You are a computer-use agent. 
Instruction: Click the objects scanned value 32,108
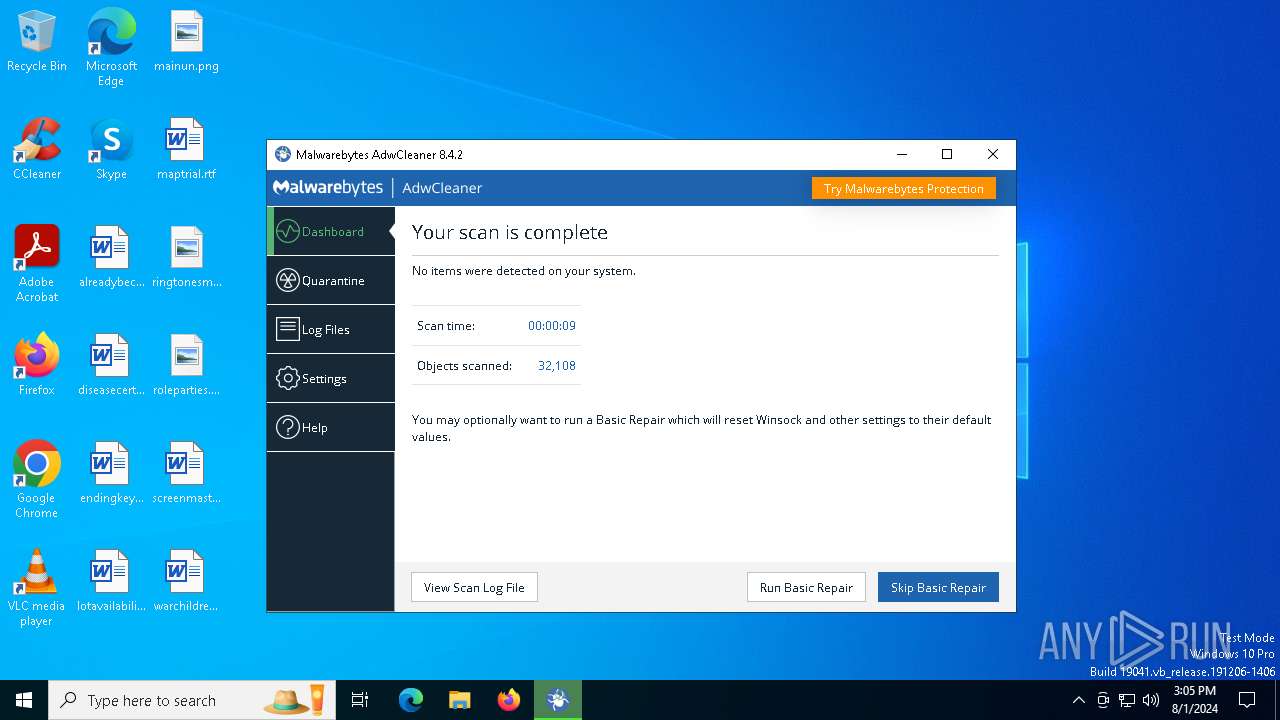tap(557, 365)
